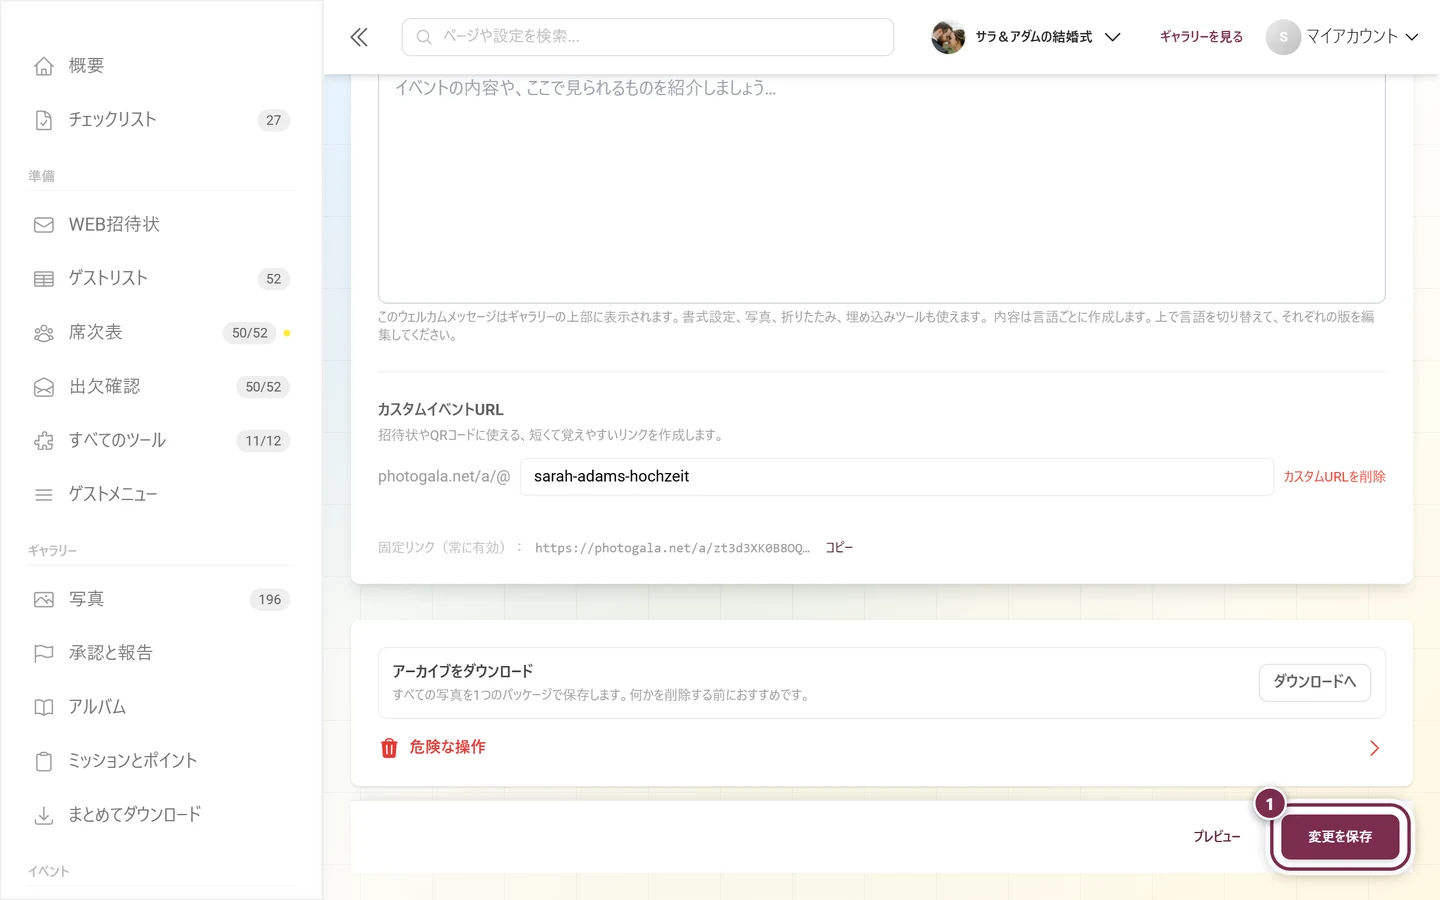Click the ダウンロードへ button
Image resolution: width=1440 pixels, height=900 pixels.
coord(1314,682)
